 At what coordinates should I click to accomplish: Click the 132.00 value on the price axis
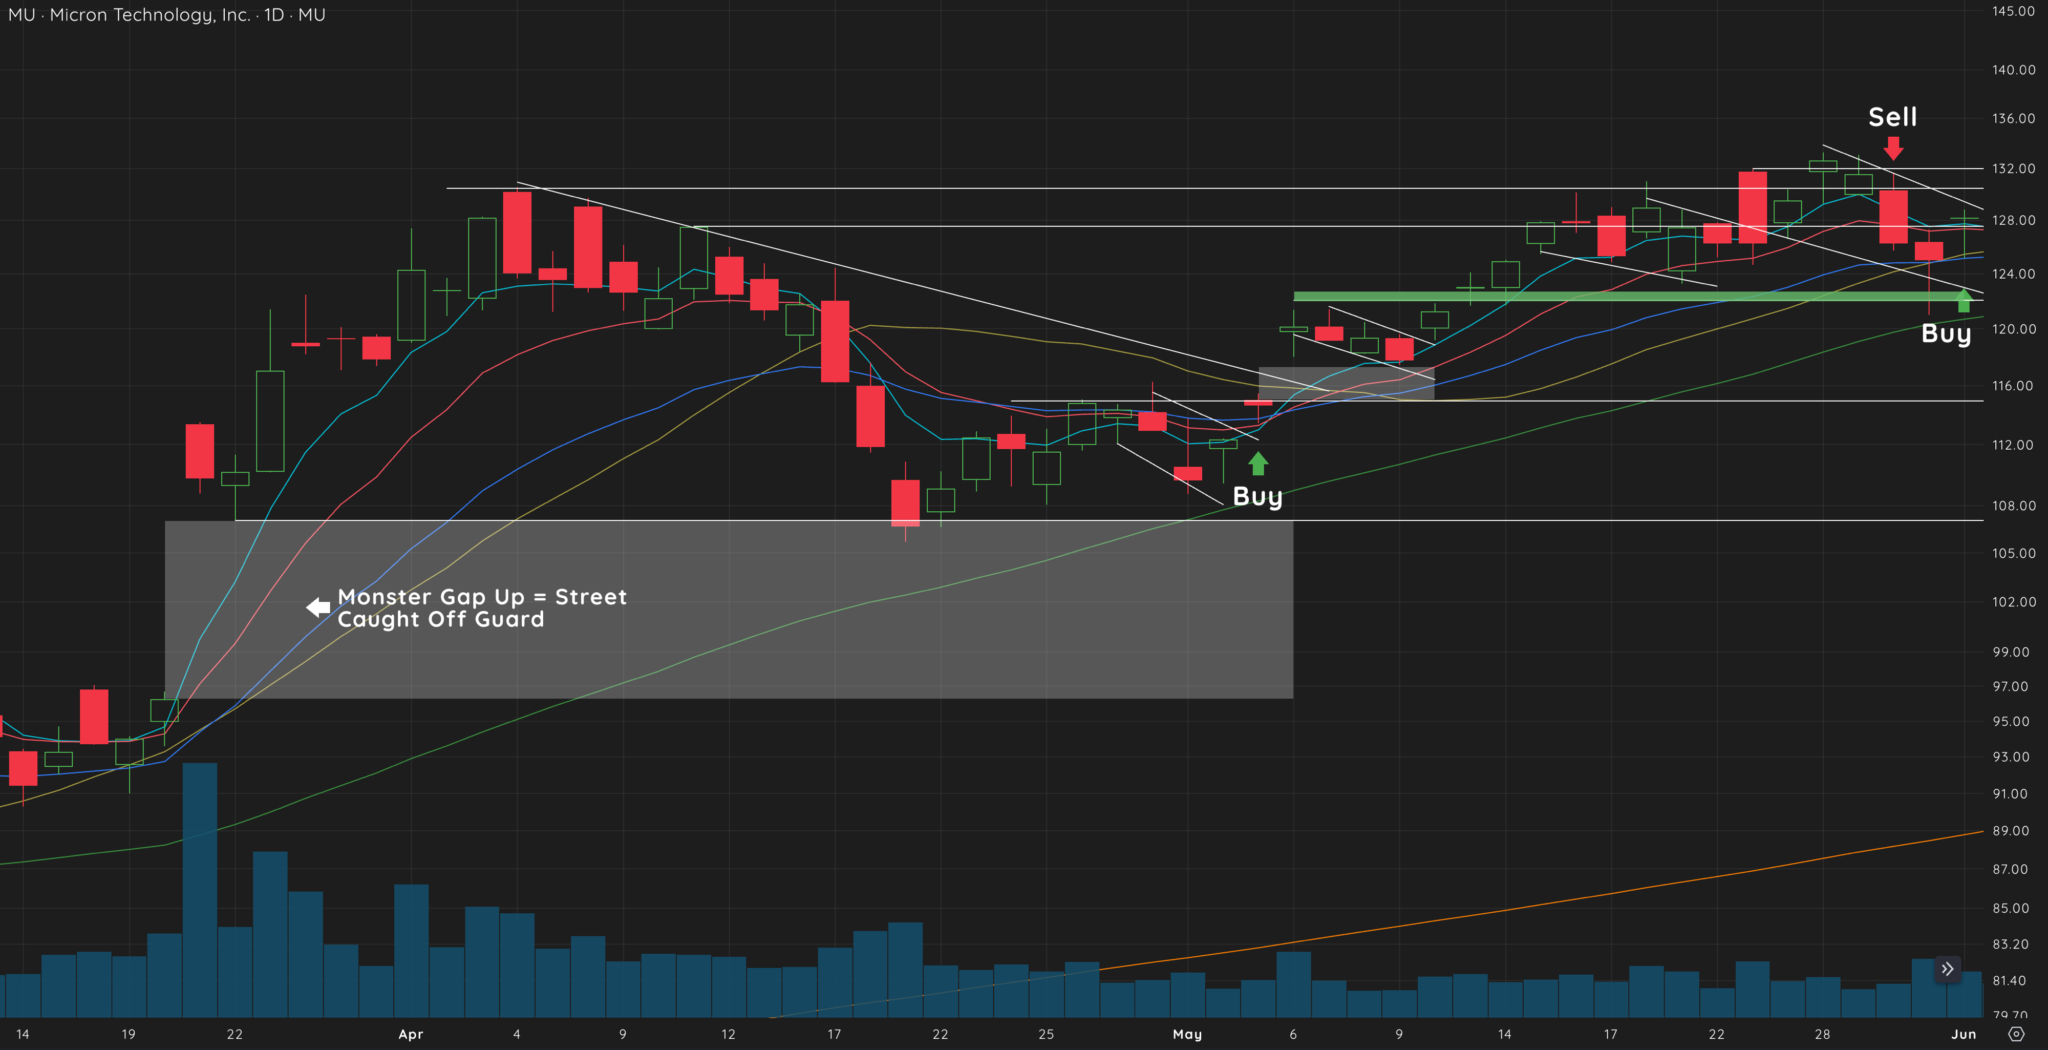point(2016,169)
